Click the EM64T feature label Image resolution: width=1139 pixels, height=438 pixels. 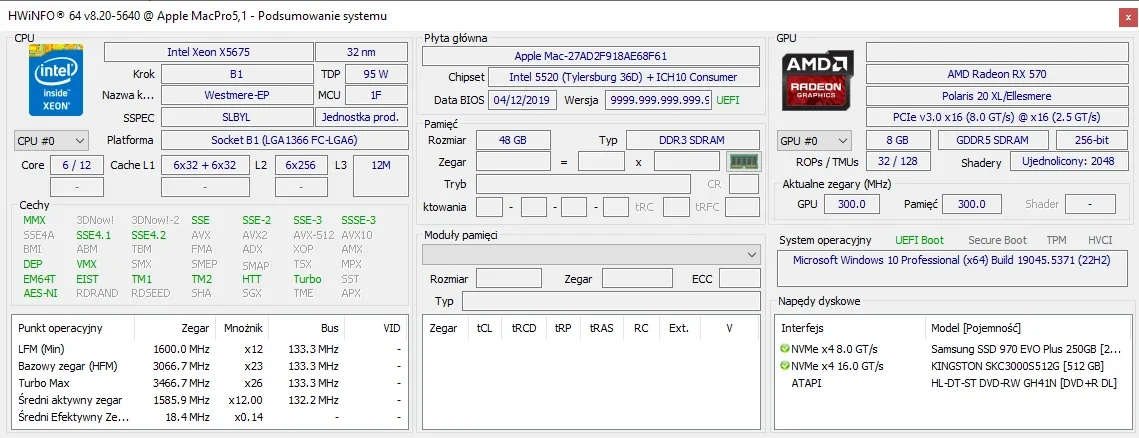tap(39, 278)
